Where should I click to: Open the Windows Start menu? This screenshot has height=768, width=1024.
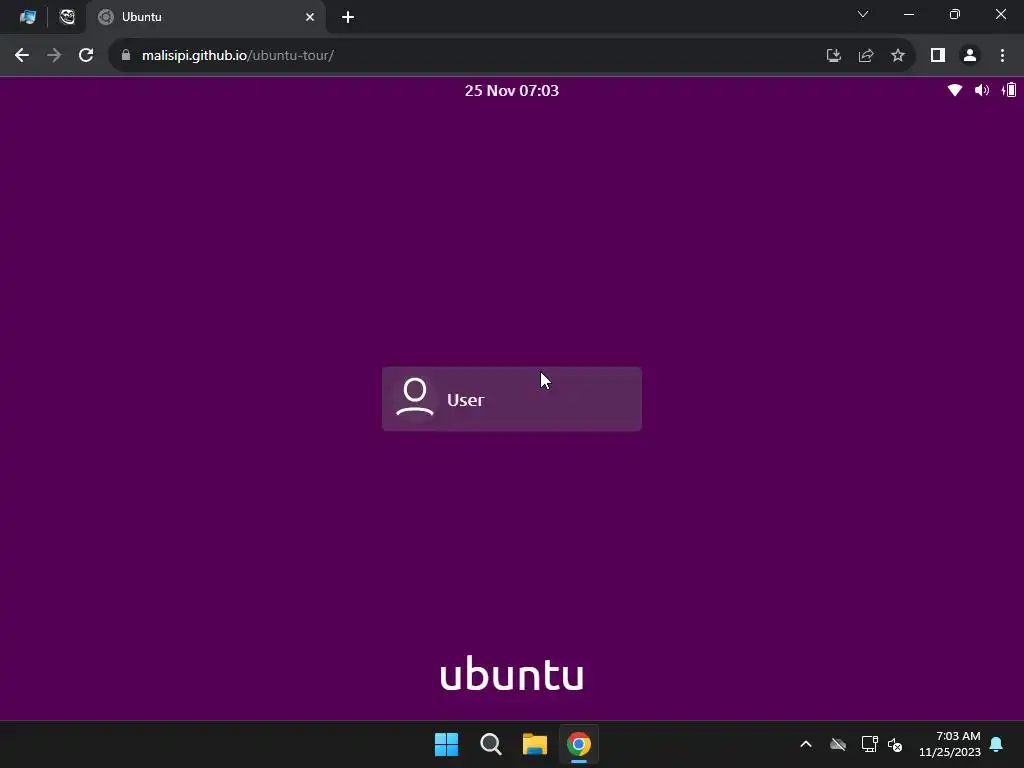click(x=447, y=744)
